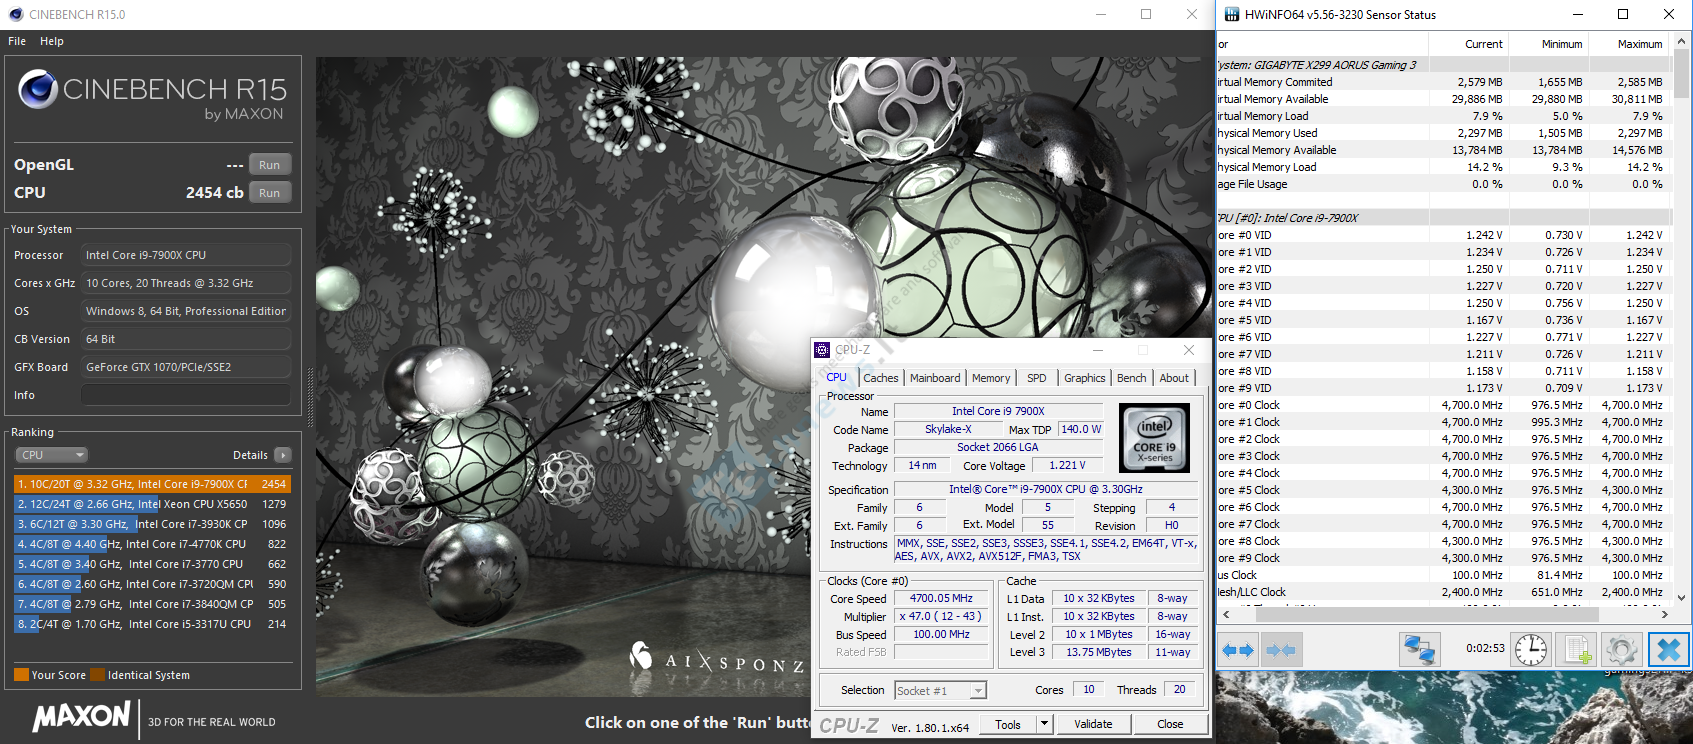Image resolution: width=1693 pixels, height=744 pixels.
Task: Select ranking entry Core i7-3840QM
Action: (x=152, y=604)
